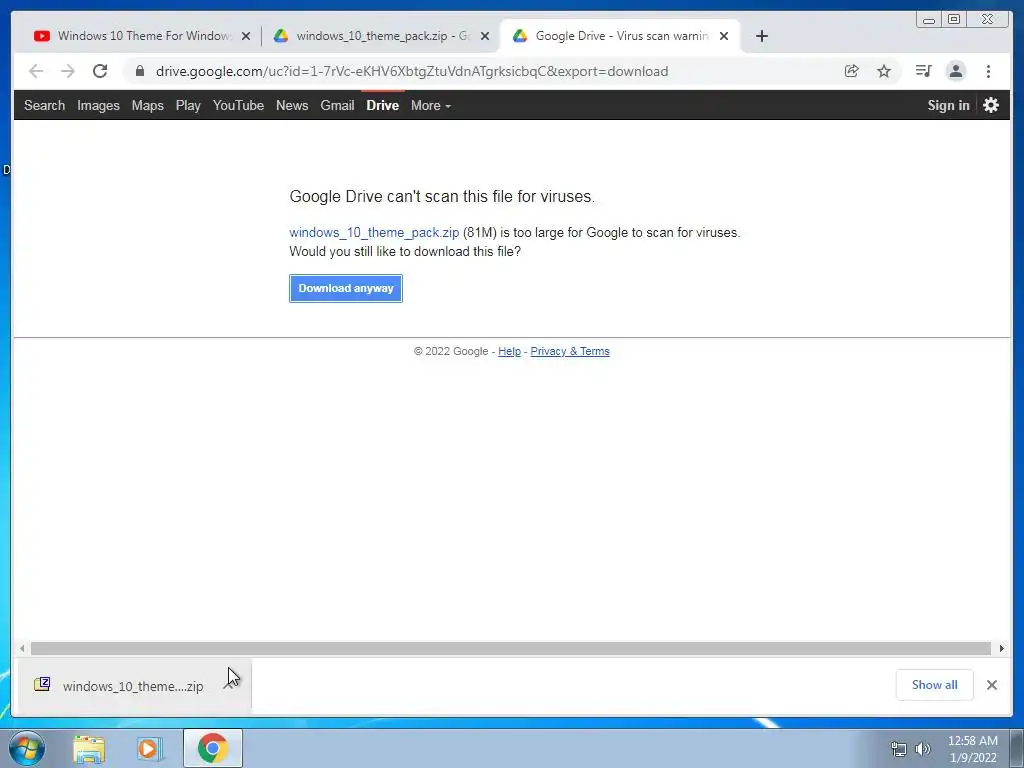Image resolution: width=1024 pixels, height=768 pixels.
Task: Open Images in the Google bar
Action: tap(98, 105)
